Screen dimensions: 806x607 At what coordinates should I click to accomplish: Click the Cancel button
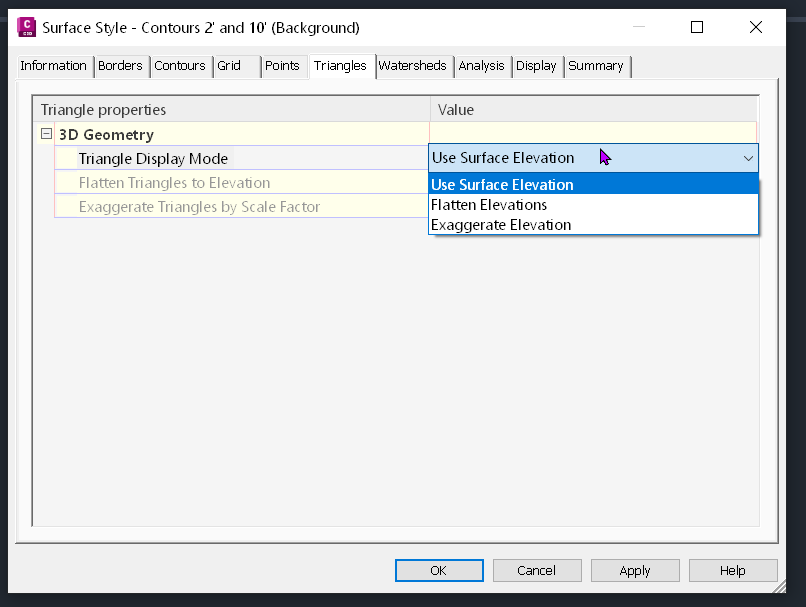pos(536,570)
